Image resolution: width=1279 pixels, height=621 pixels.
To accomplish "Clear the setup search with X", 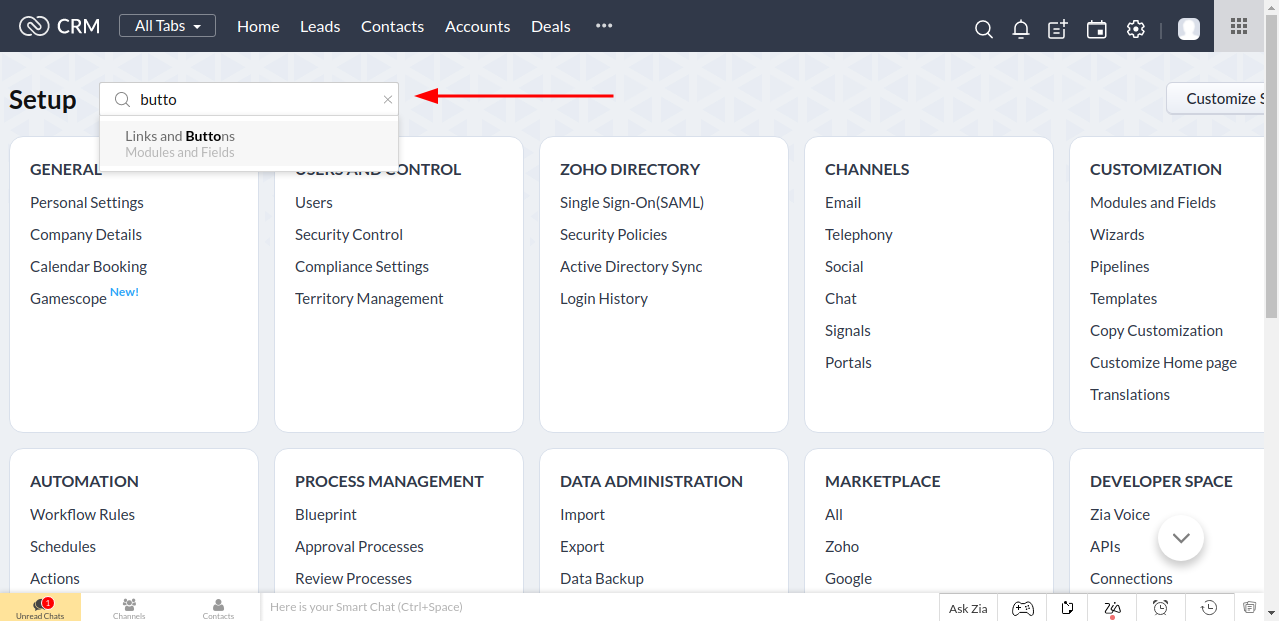I will pyautogui.click(x=388, y=99).
